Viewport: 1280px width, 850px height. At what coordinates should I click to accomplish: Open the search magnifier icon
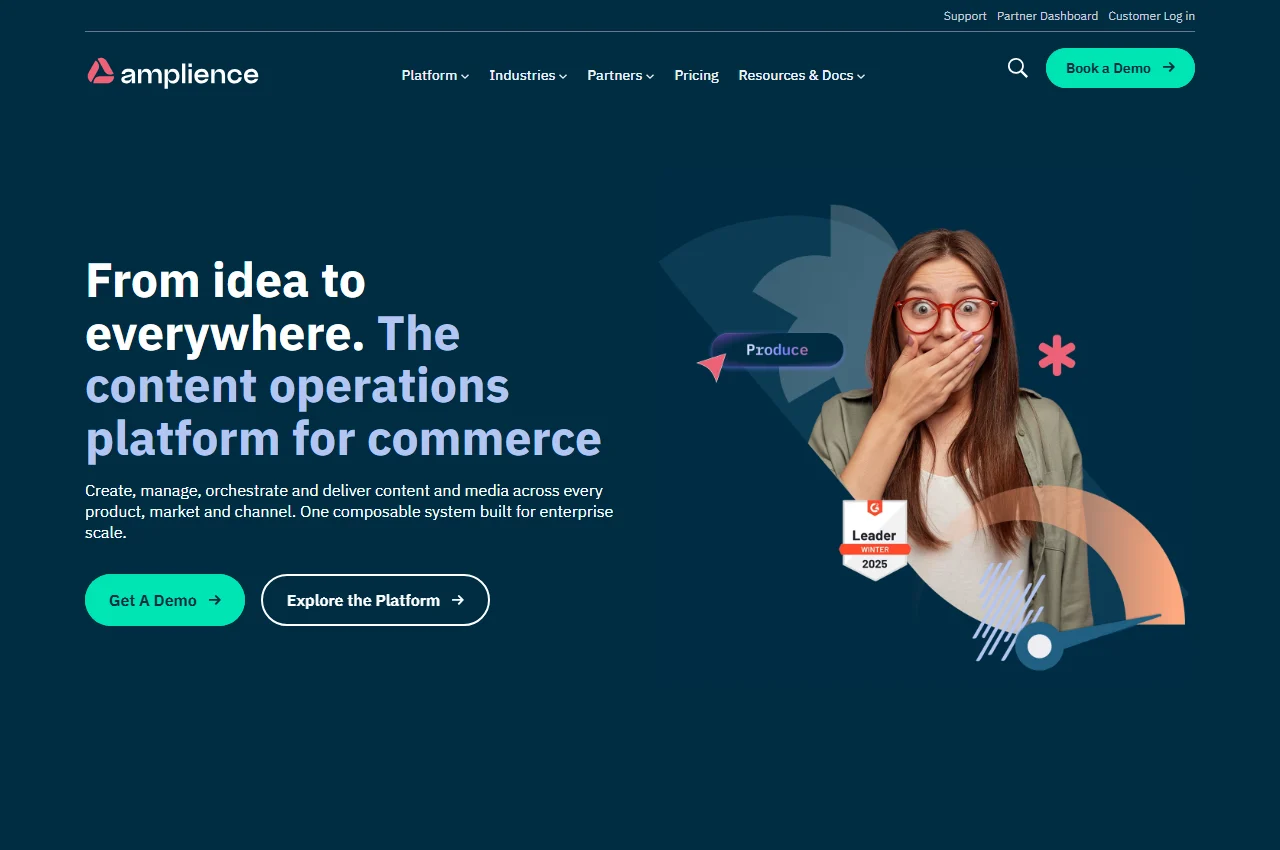1018,68
